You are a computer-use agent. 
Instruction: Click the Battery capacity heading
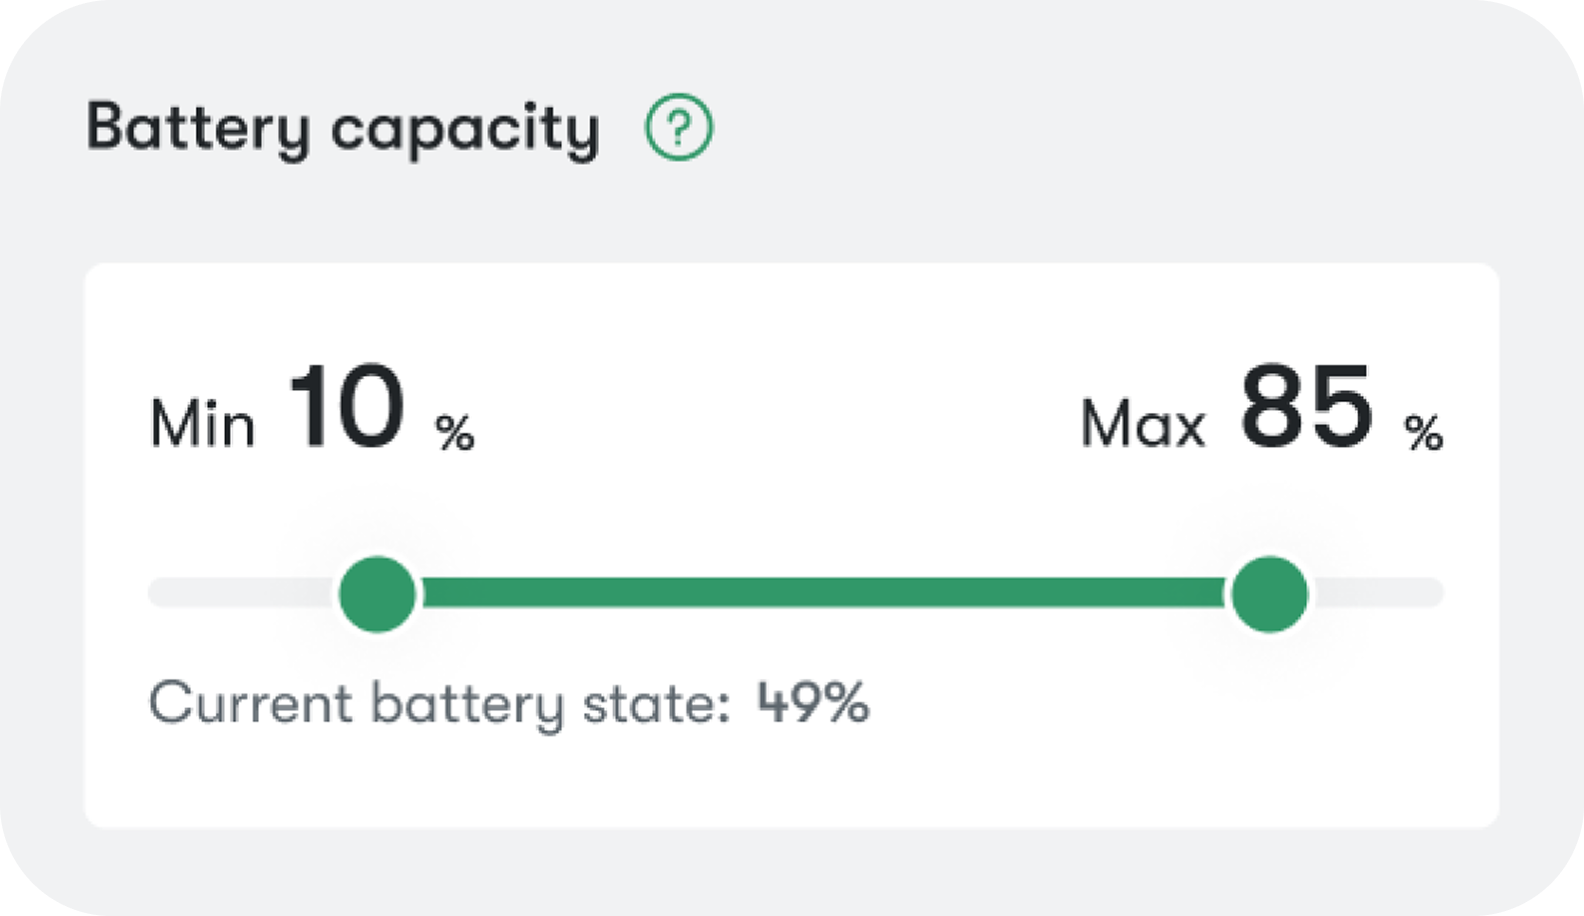pyautogui.click(x=343, y=129)
